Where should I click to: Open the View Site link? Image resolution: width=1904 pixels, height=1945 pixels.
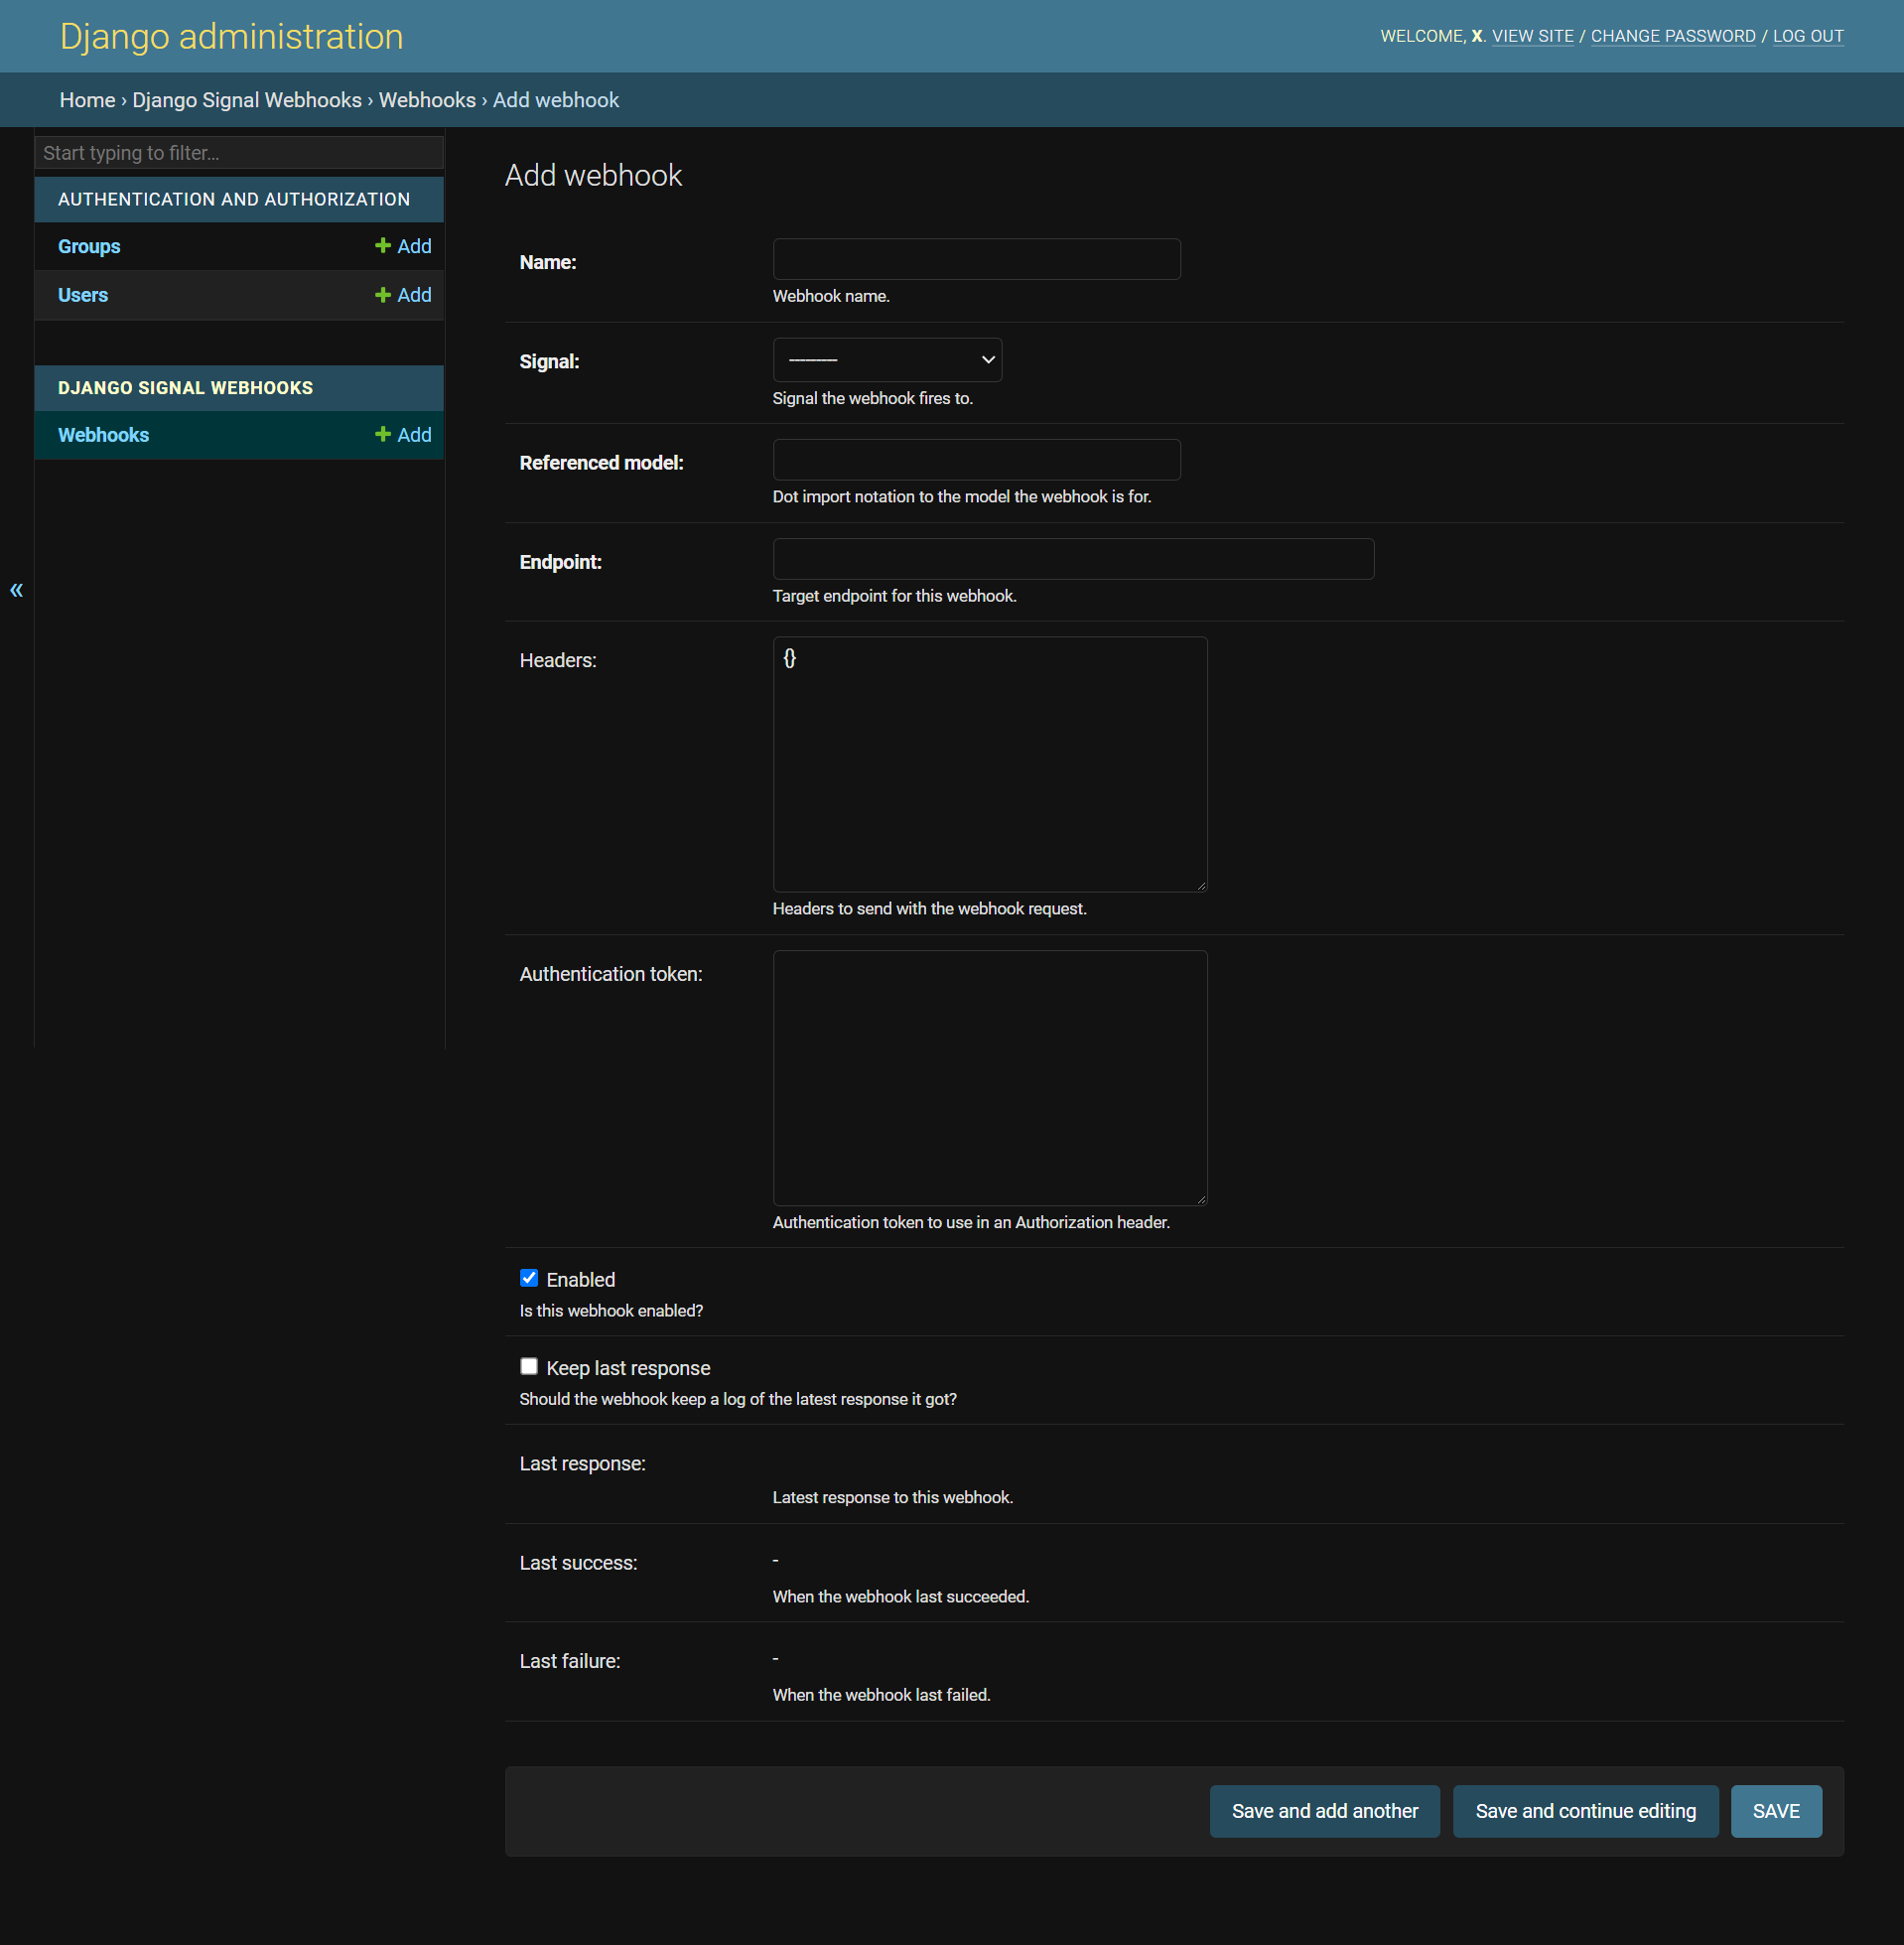(1532, 36)
